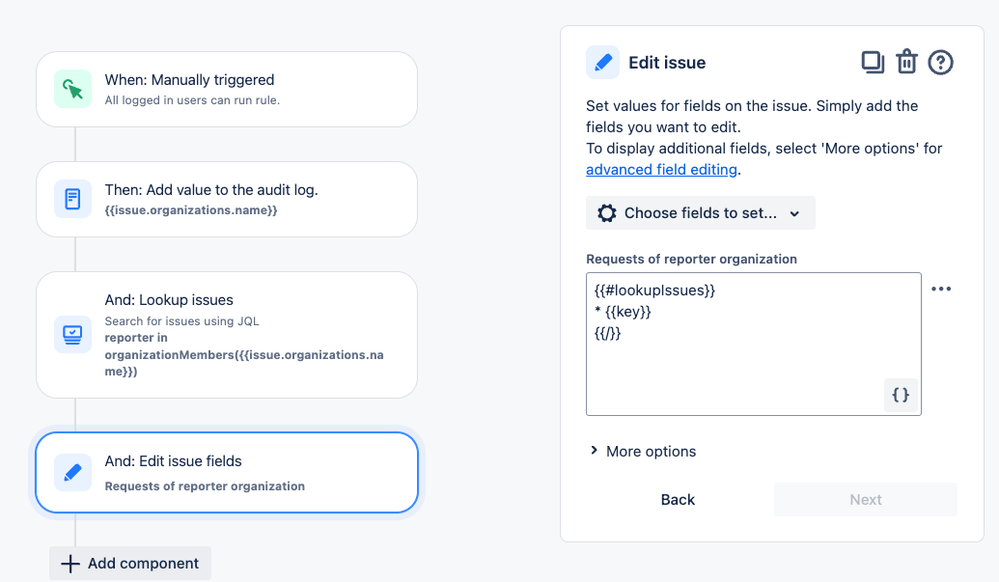
Task: Expand the More options section
Action: coord(642,451)
